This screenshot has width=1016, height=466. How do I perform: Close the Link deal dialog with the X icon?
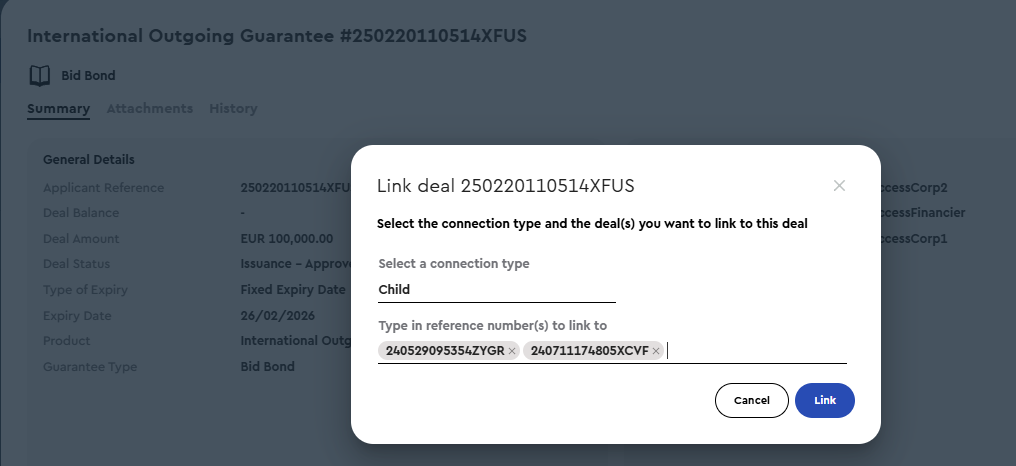coord(839,186)
